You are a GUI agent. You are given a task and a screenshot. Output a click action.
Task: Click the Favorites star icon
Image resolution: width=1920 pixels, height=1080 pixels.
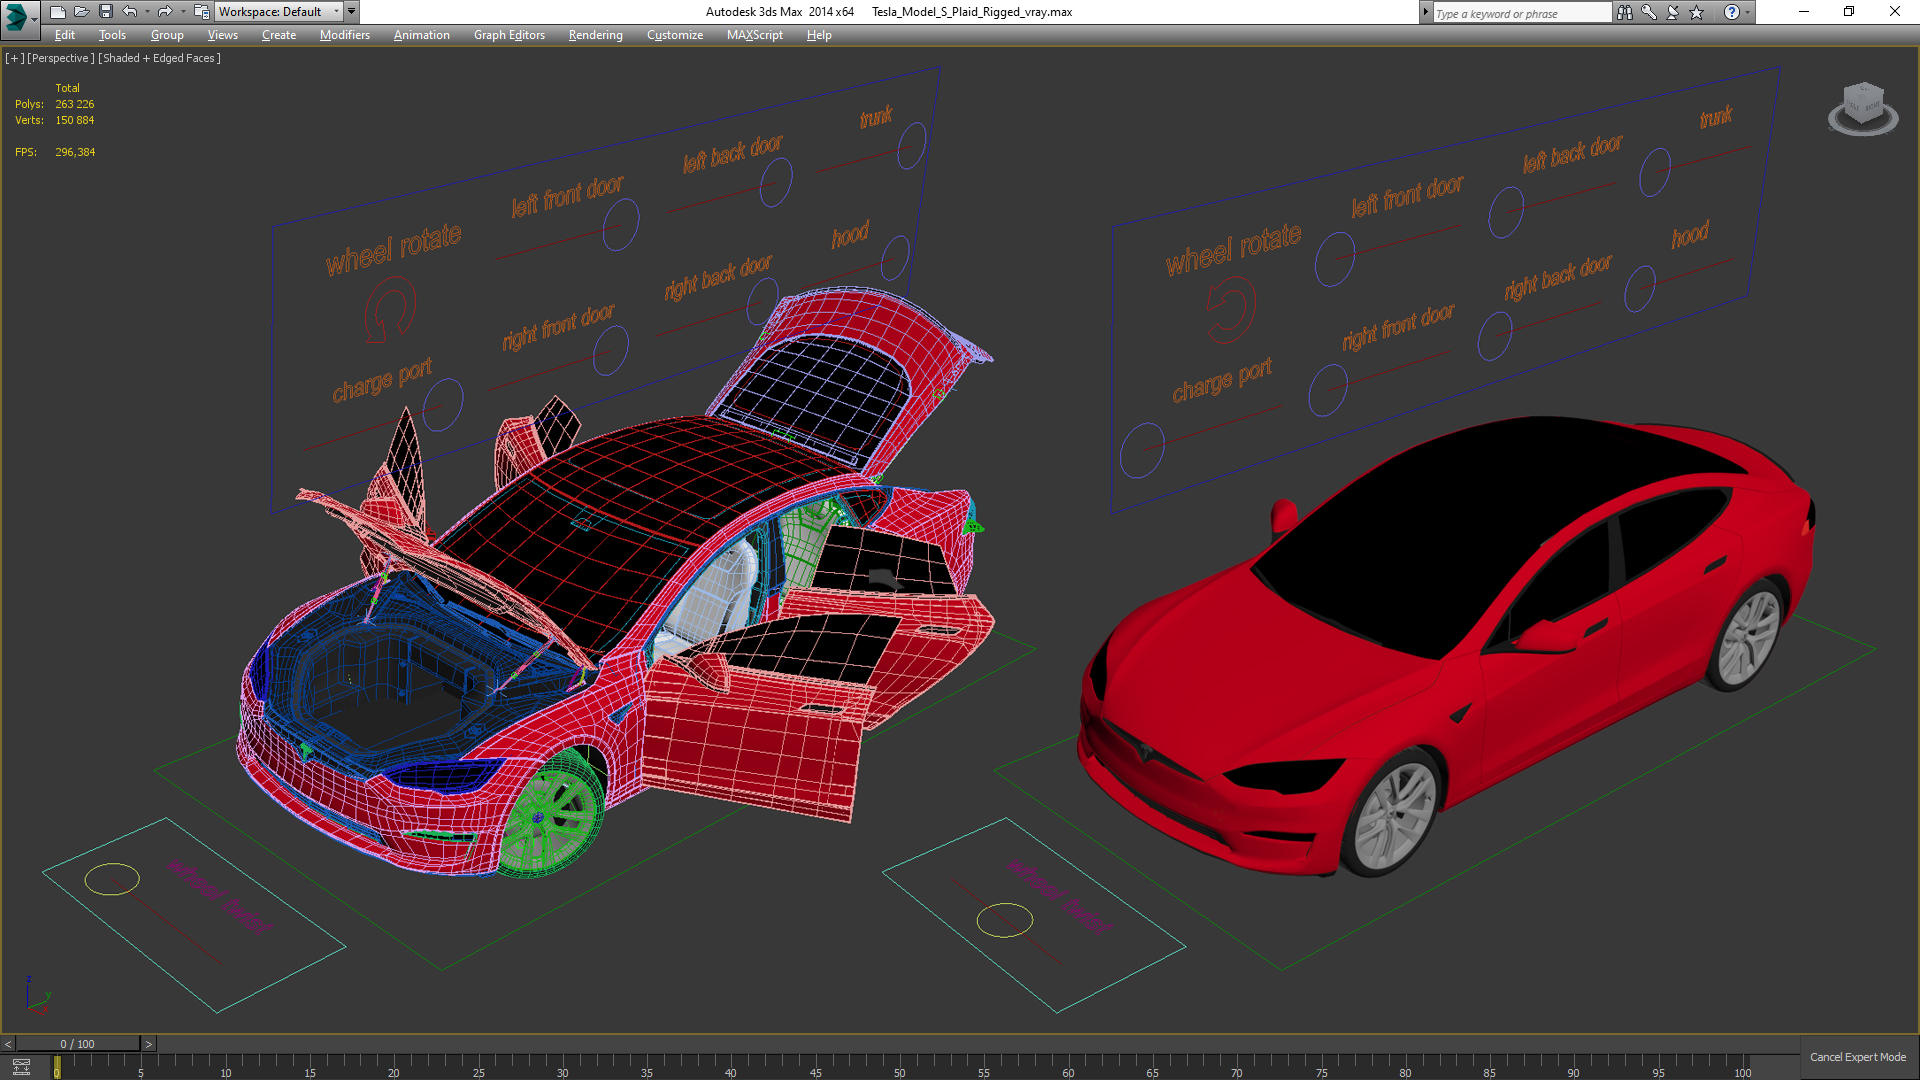coord(1697,12)
